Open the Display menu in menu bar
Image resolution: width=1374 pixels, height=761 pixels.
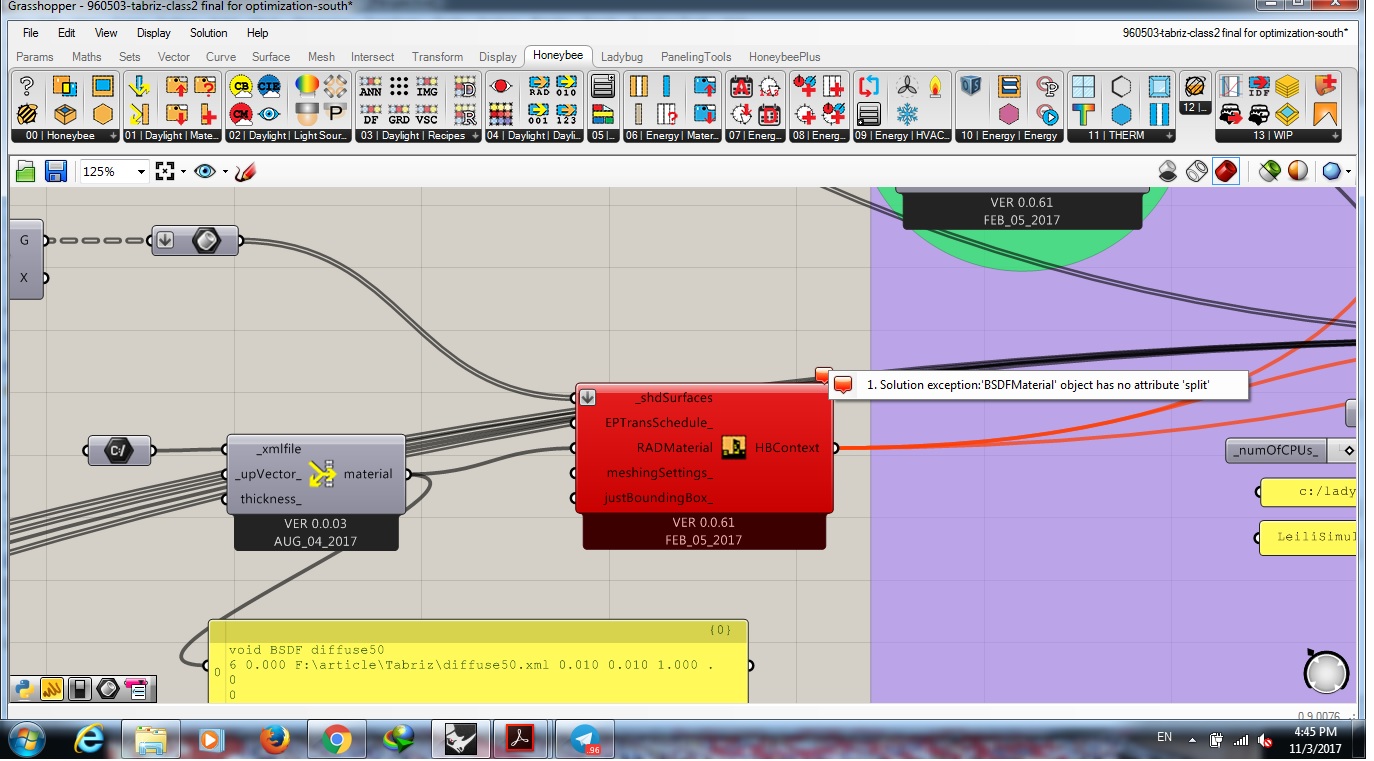click(153, 33)
